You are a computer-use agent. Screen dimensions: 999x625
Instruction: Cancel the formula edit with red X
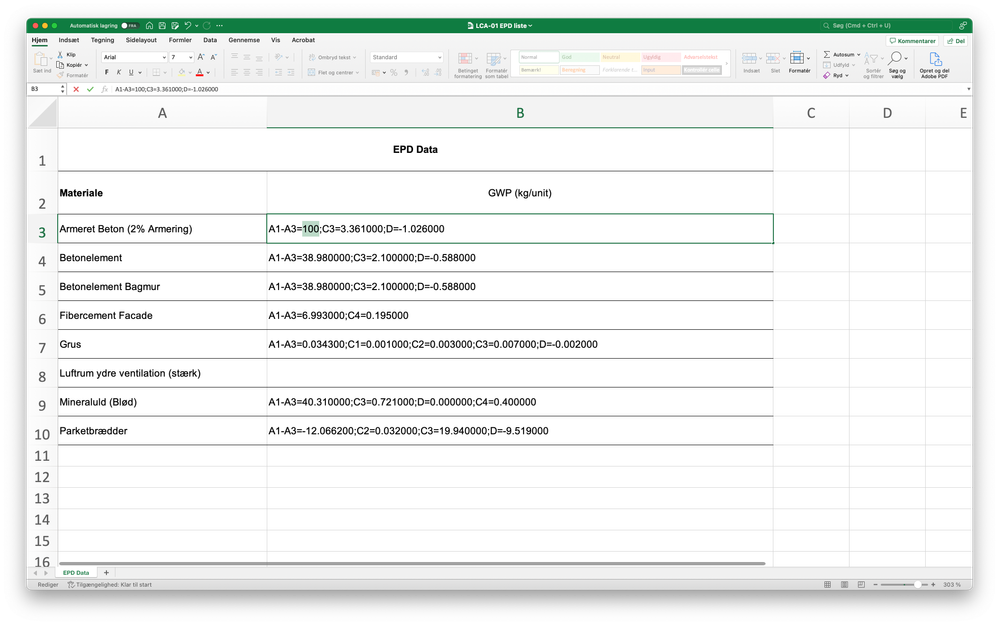76,89
